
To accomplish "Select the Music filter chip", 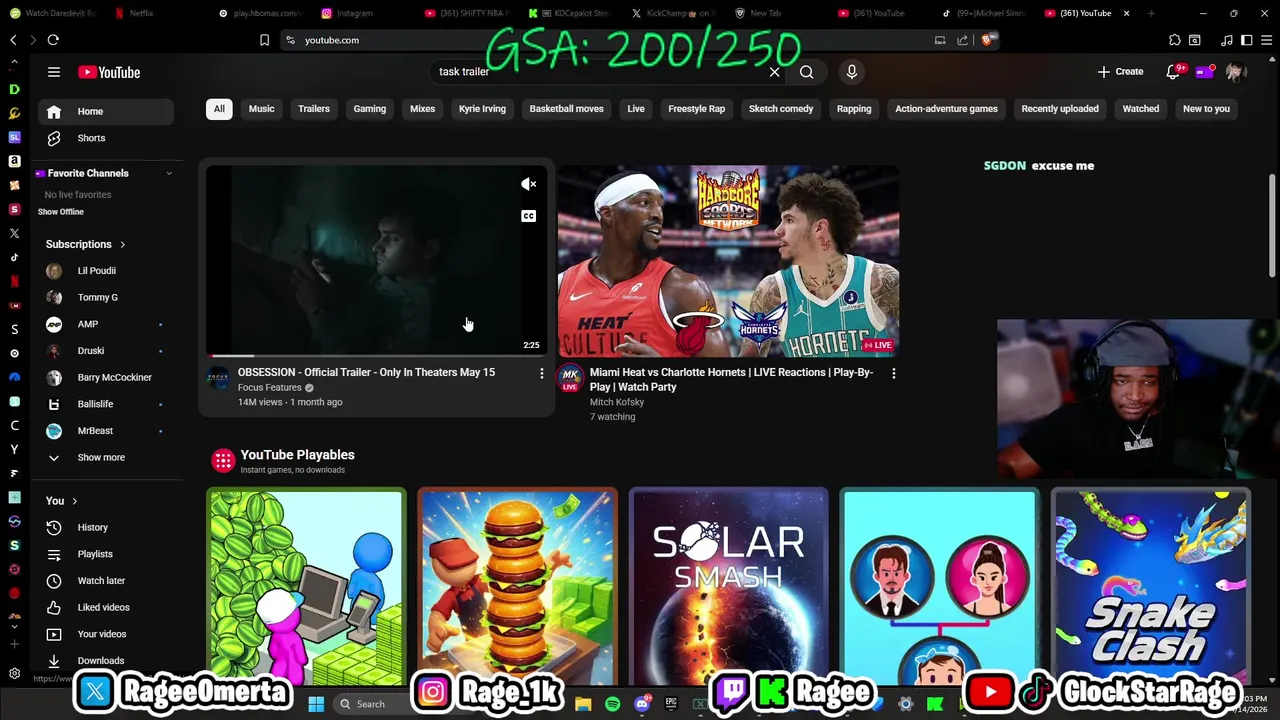I will (261, 109).
